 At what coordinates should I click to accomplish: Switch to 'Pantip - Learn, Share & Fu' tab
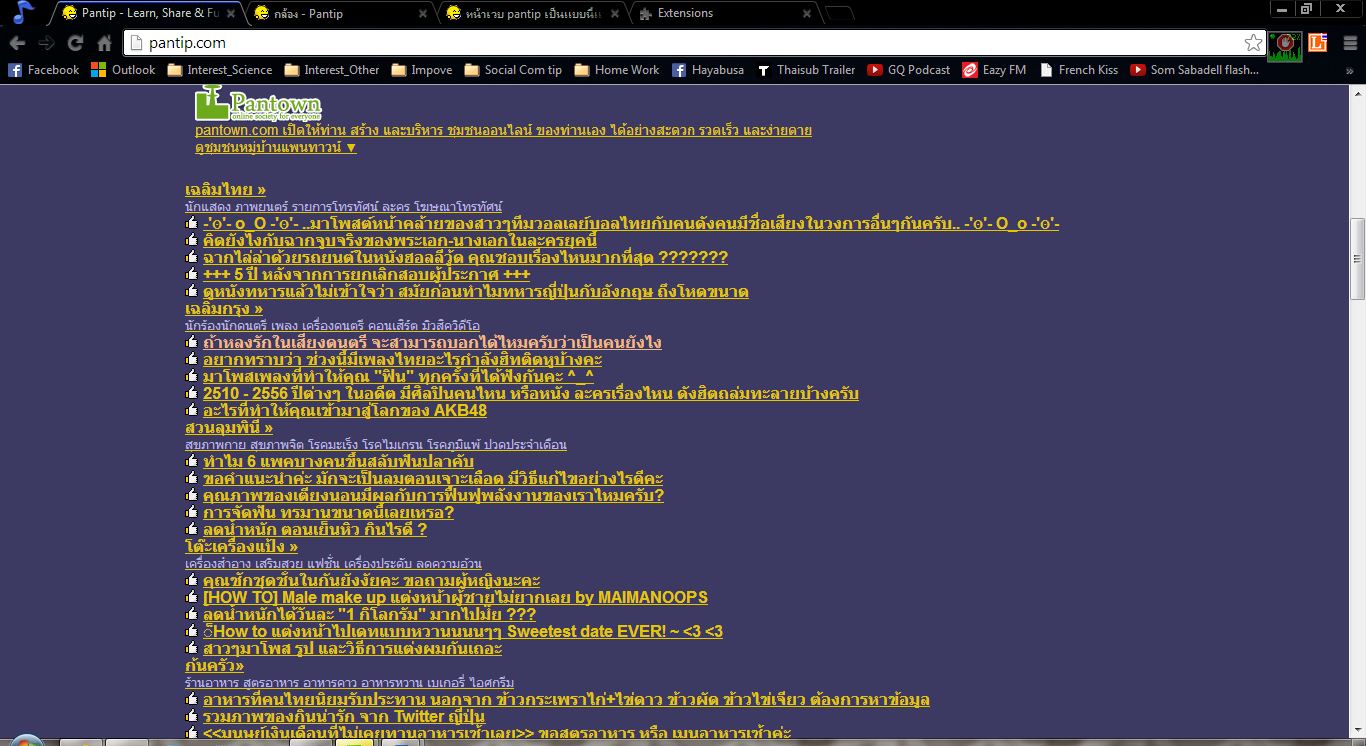pyautogui.click(x=148, y=13)
